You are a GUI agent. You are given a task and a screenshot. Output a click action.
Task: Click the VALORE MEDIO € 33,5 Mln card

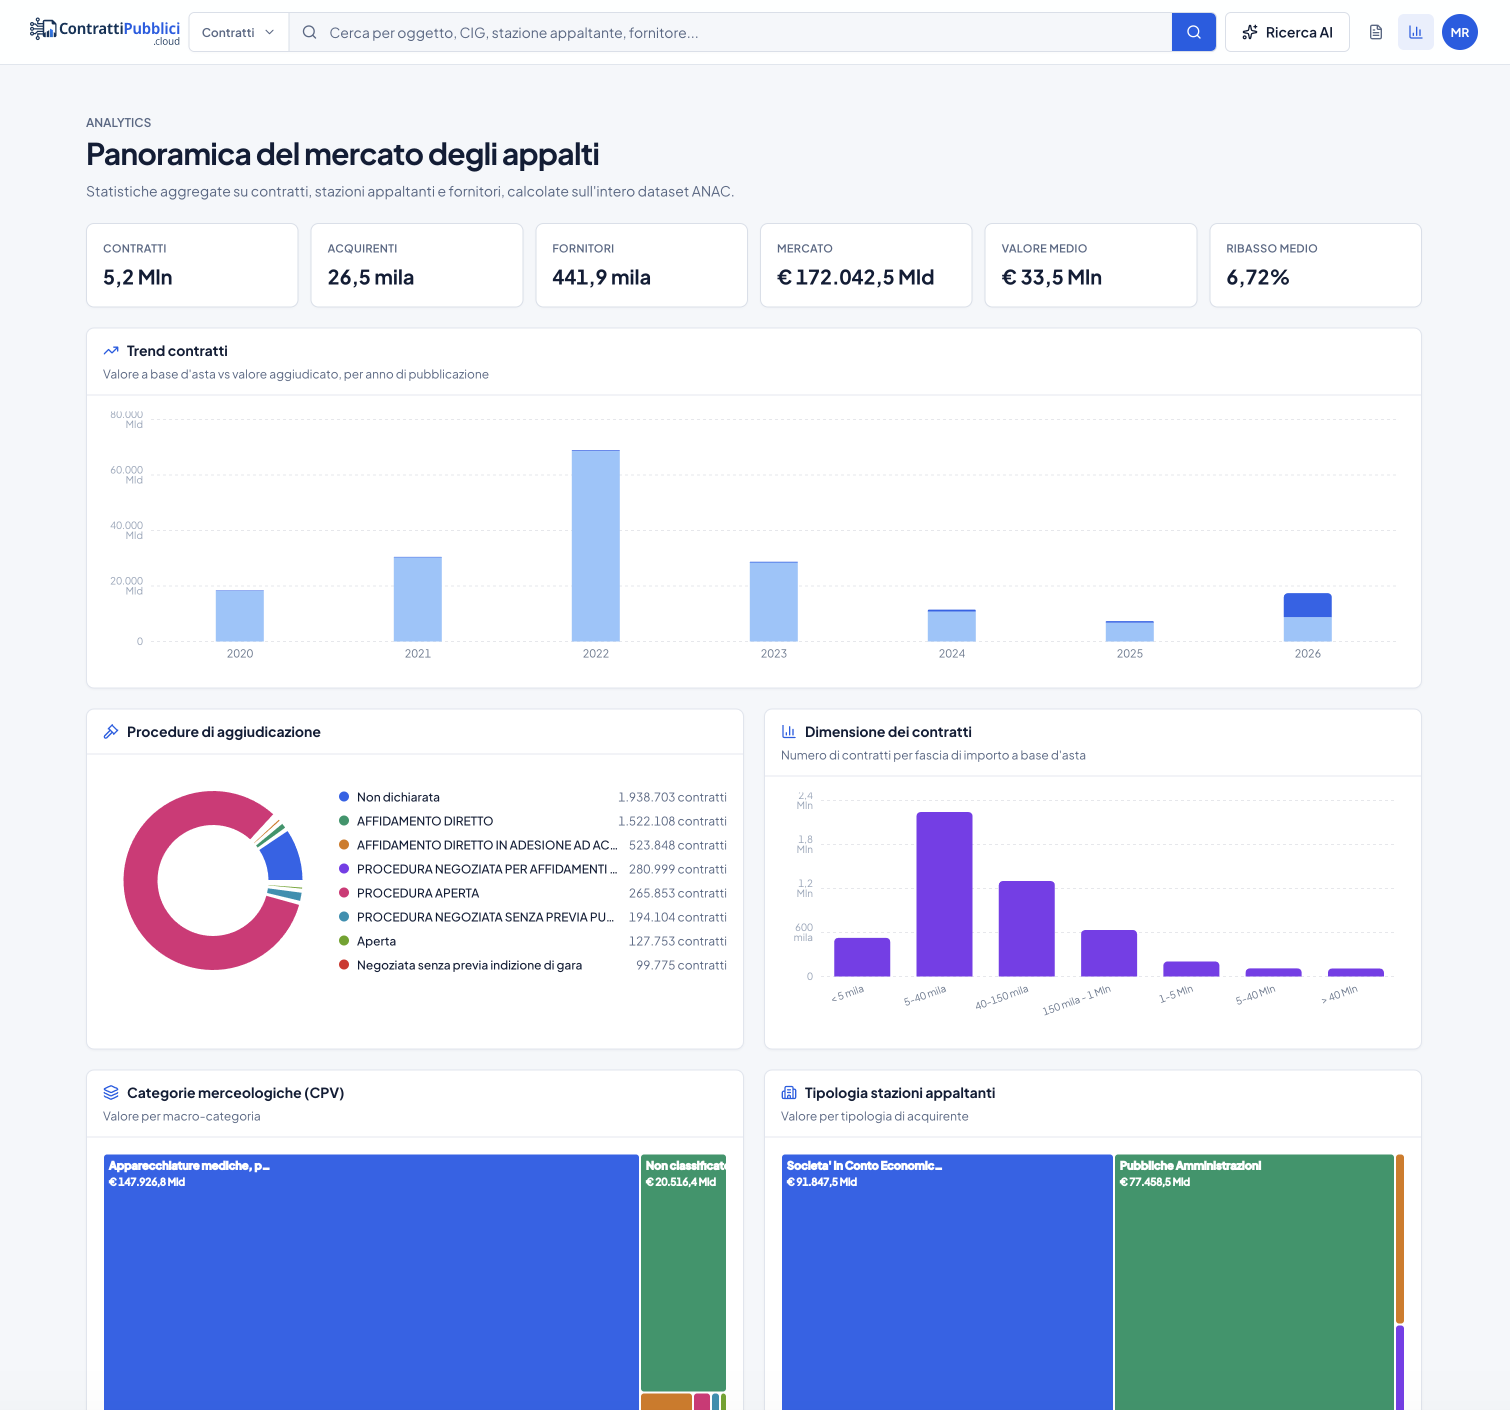coord(1091,265)
